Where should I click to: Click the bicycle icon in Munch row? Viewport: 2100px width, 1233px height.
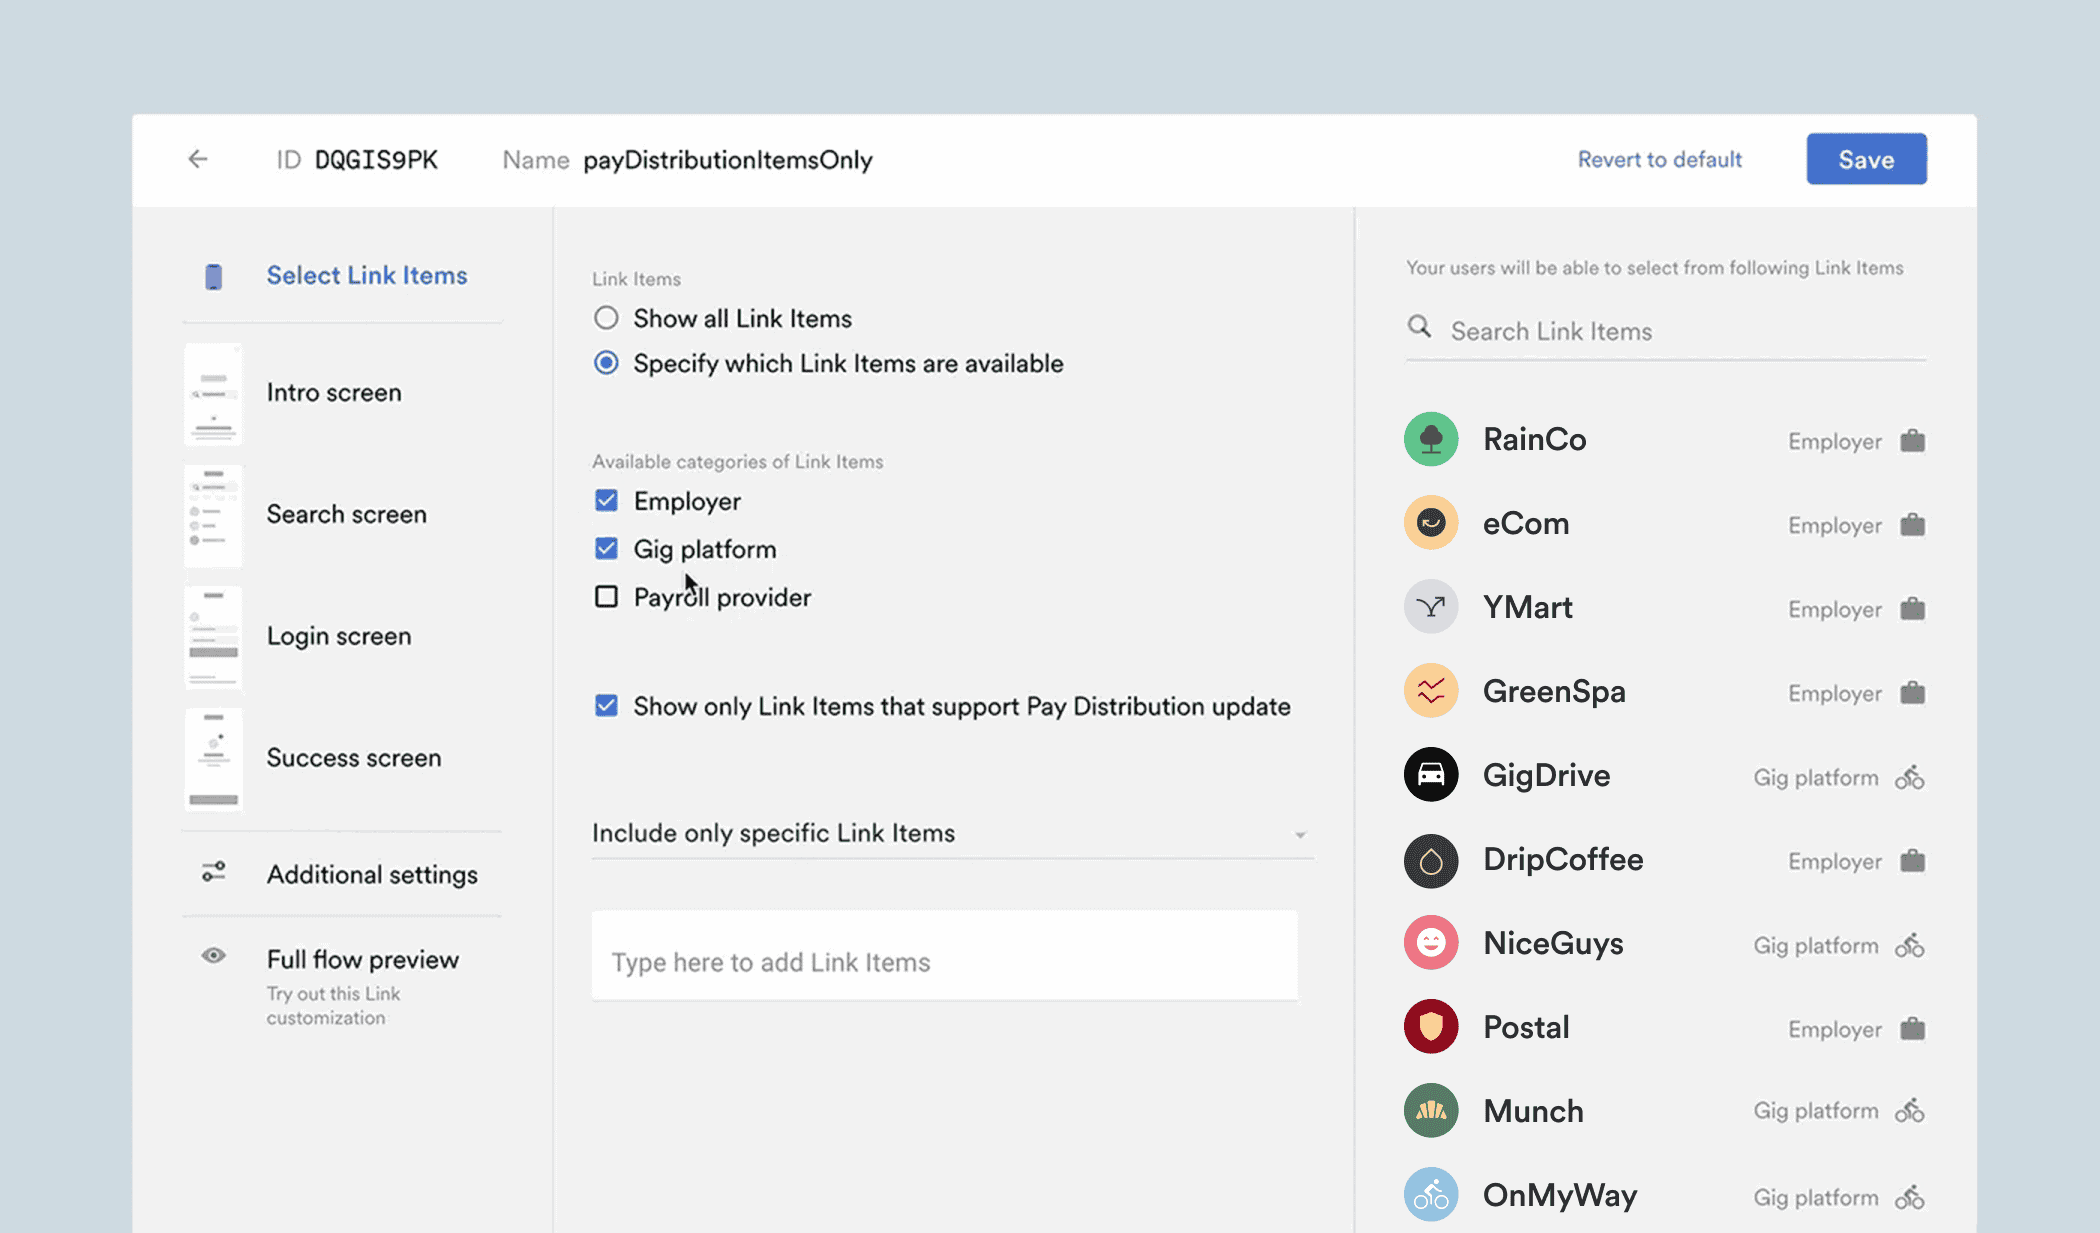1910,1110
